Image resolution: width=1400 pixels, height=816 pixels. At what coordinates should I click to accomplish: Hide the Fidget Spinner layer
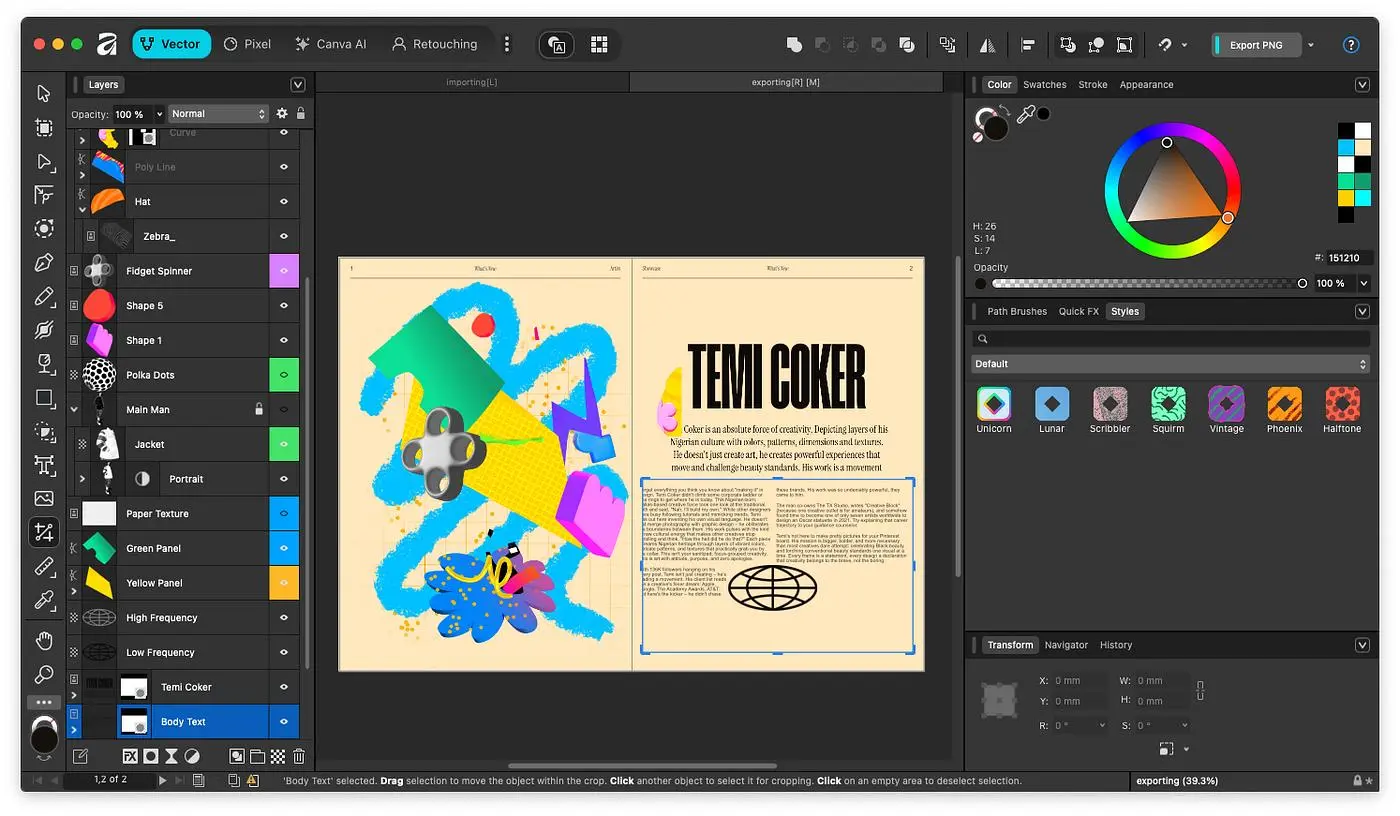(x=284, y=271)
